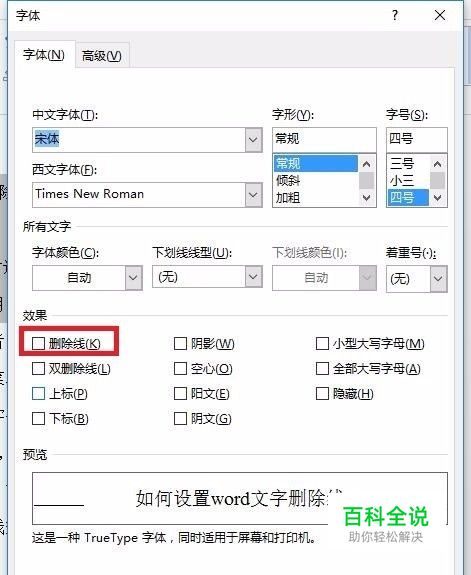Click down arrow in 字形 style list
The image size is (471, 575).
point(366,198)
